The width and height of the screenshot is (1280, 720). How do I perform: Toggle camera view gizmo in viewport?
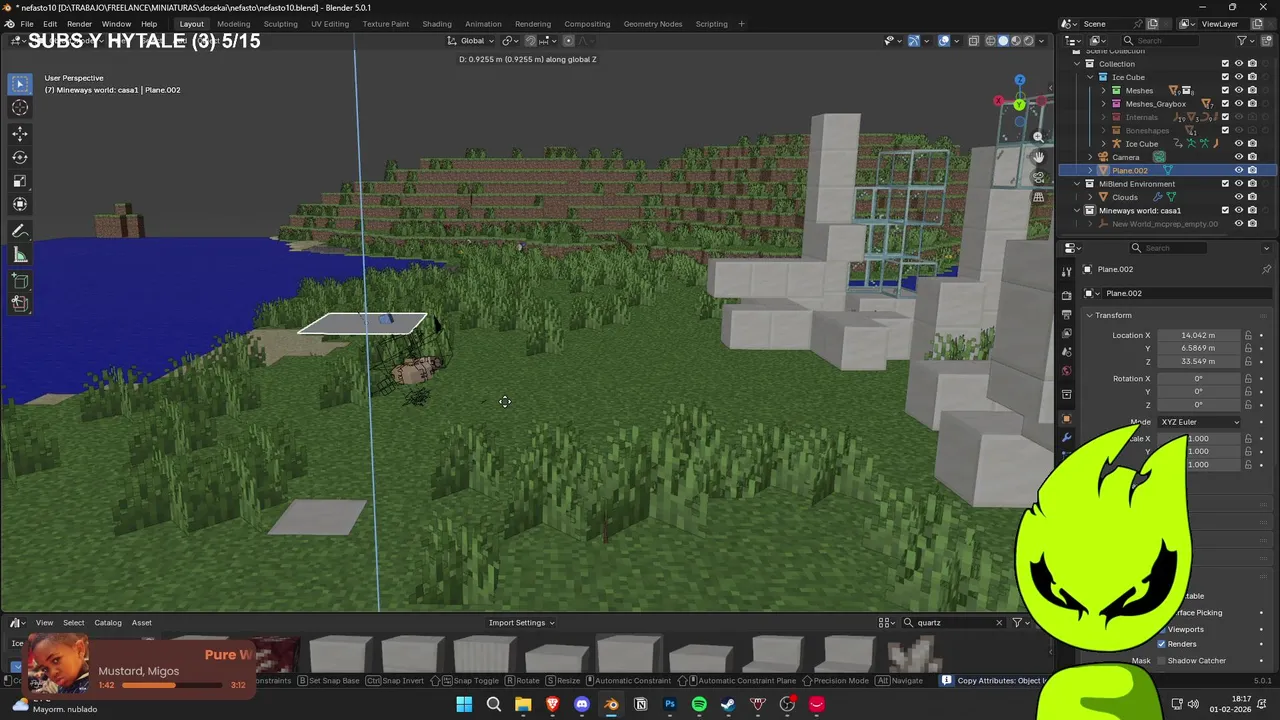[1038, 177]
